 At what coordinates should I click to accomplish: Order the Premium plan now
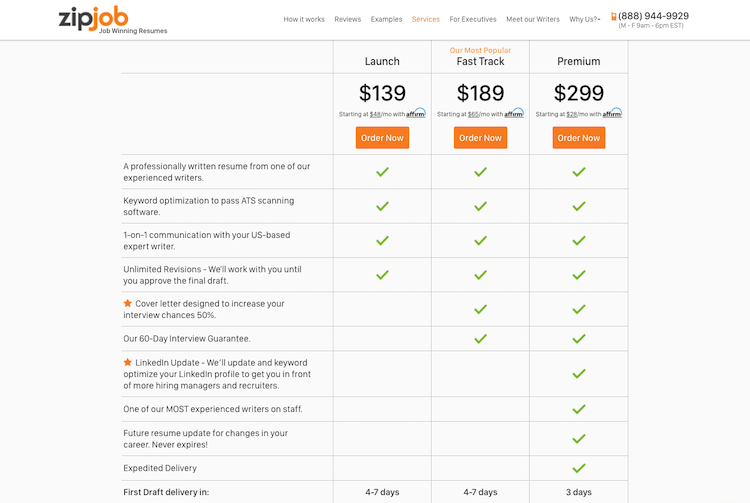point(579,138)
